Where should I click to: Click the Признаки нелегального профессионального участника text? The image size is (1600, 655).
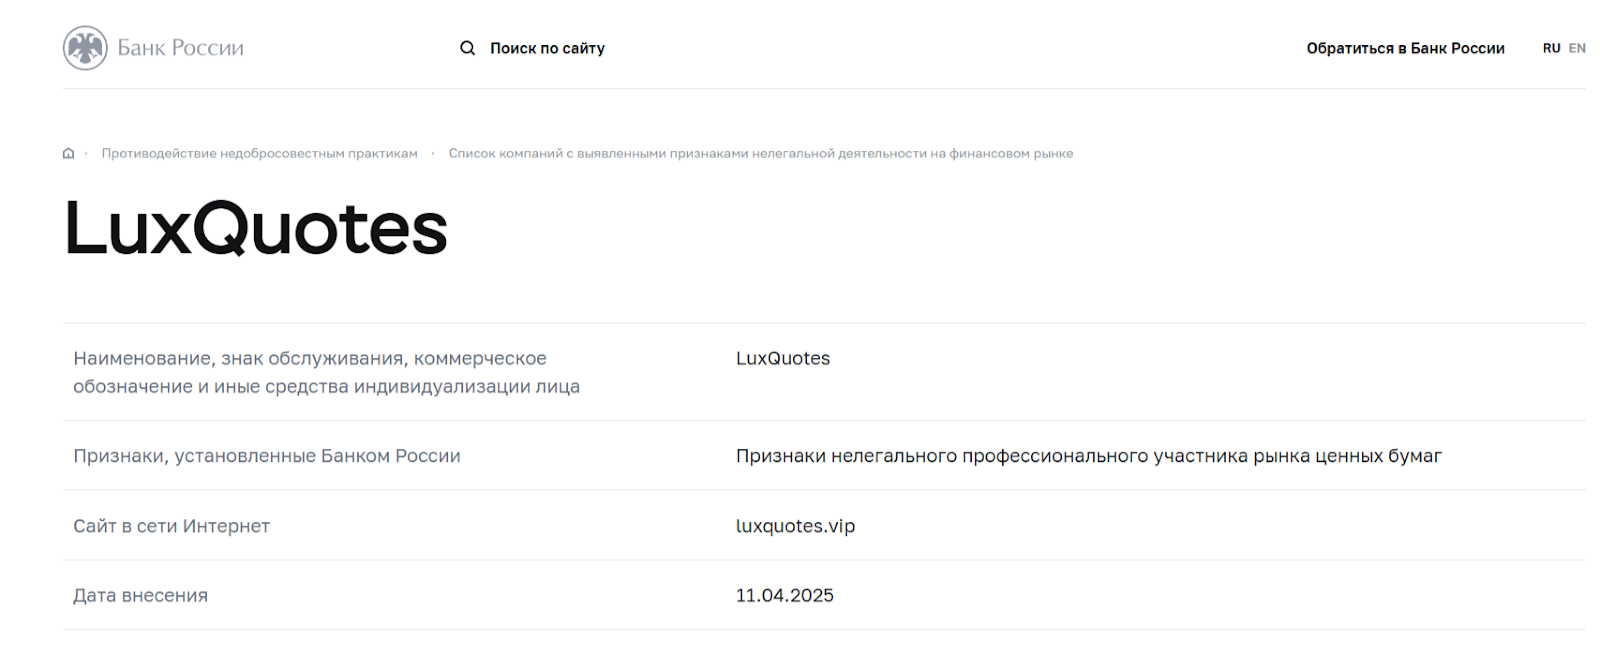pyautogui.click(x=1089, y=456)
